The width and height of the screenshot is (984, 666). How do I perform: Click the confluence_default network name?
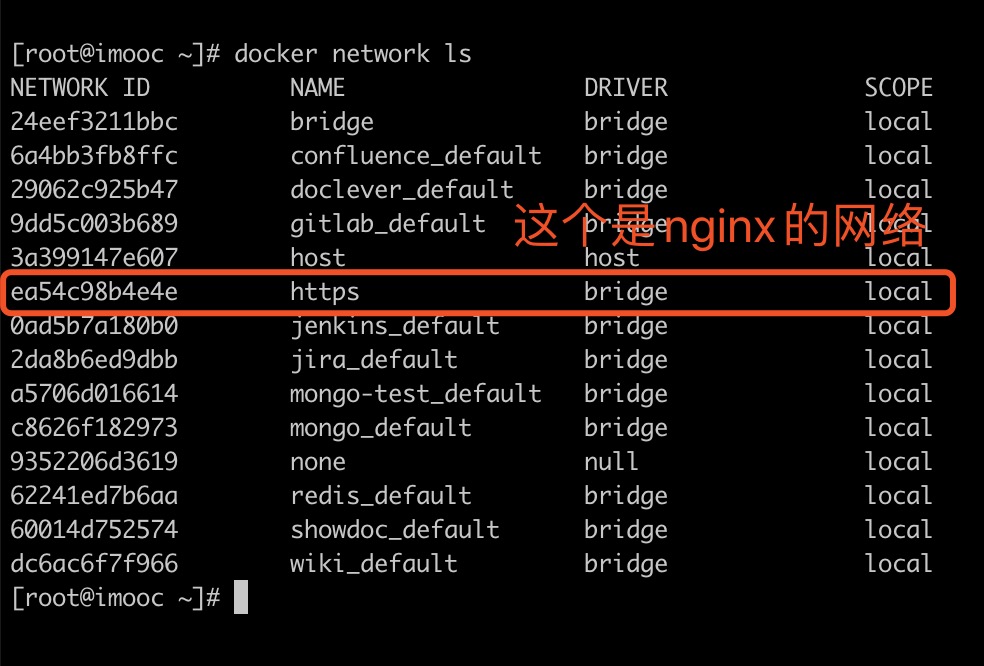click(415, 156)
